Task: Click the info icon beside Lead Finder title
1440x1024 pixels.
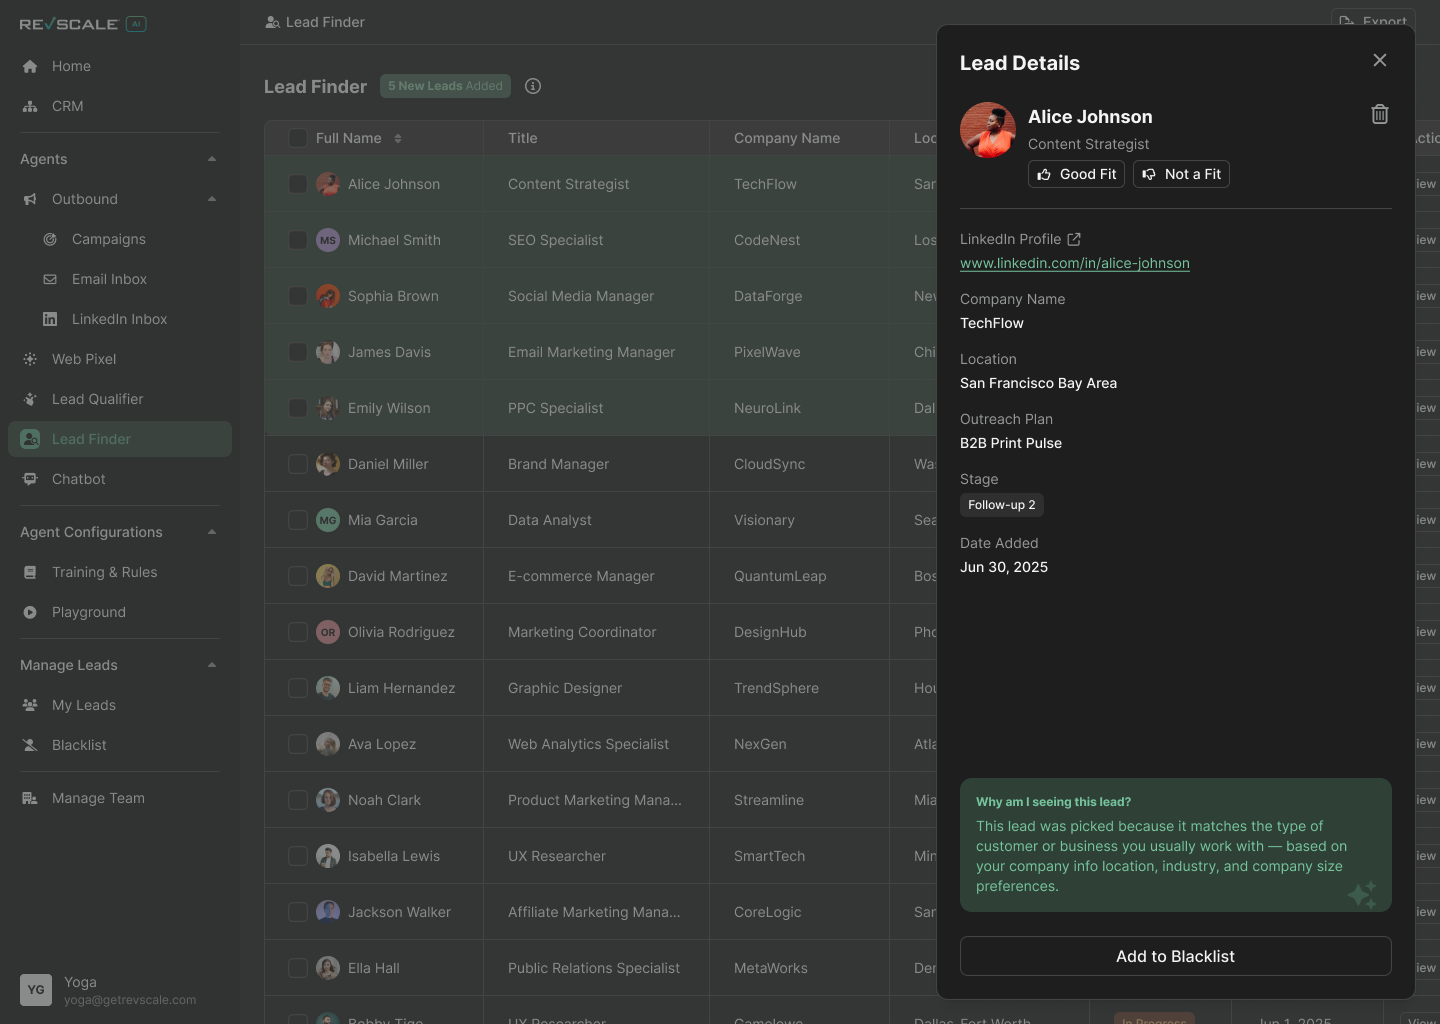Action: click(532, 86)
